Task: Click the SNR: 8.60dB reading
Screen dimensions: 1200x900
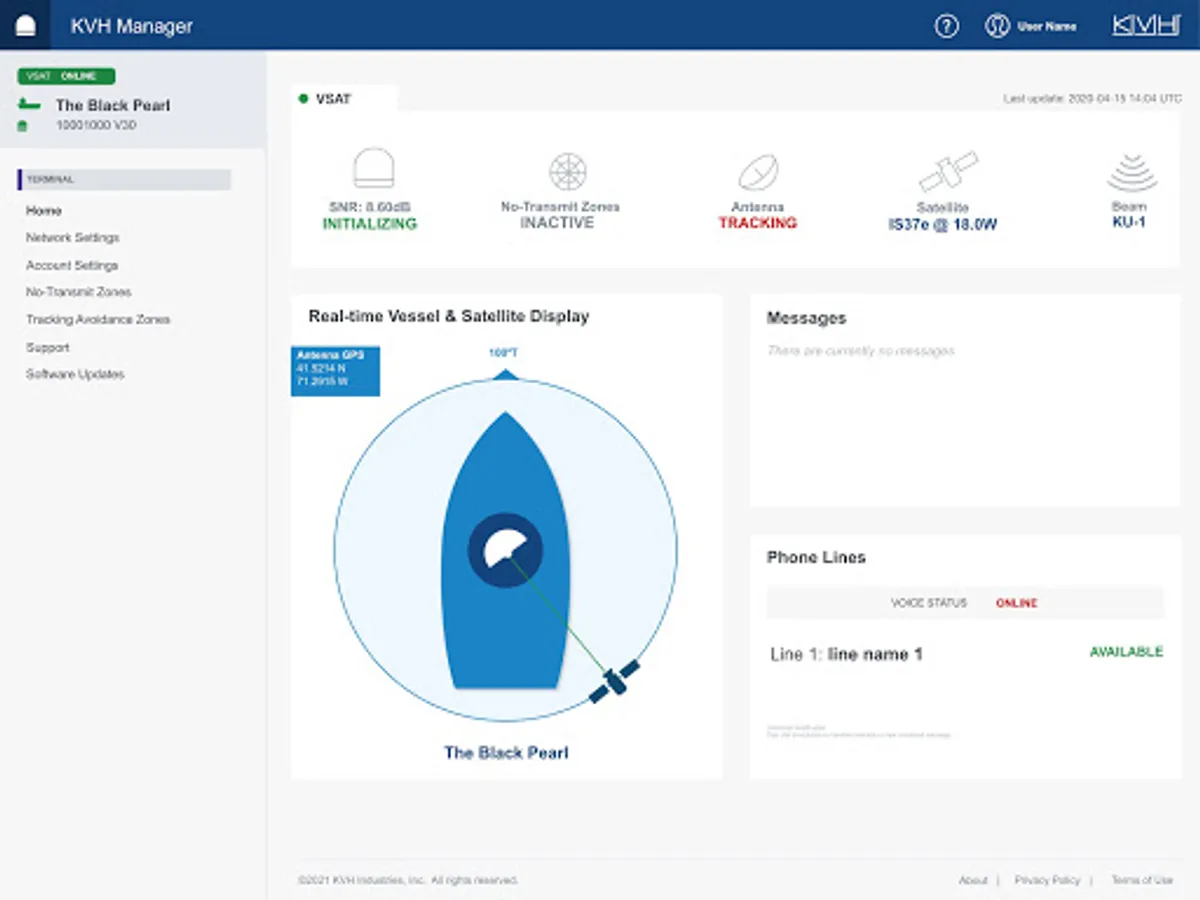Action: point(369,207)
